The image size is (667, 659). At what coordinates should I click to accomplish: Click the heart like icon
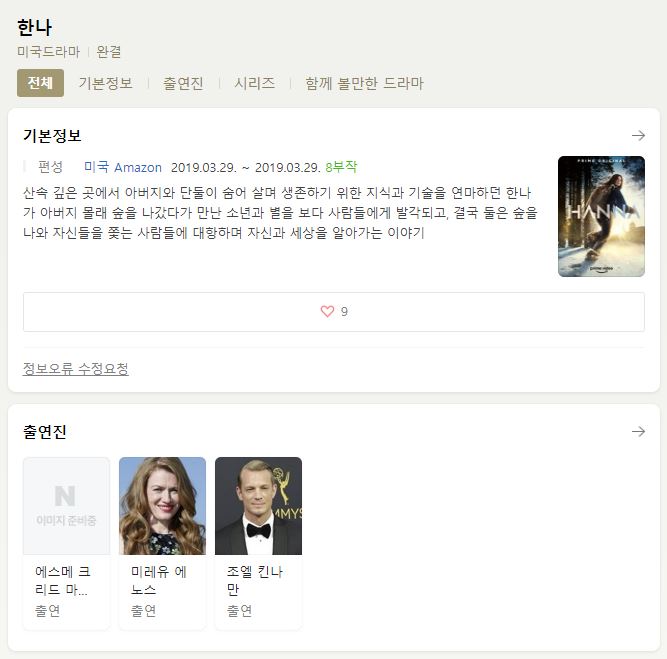tap(327, 311)
